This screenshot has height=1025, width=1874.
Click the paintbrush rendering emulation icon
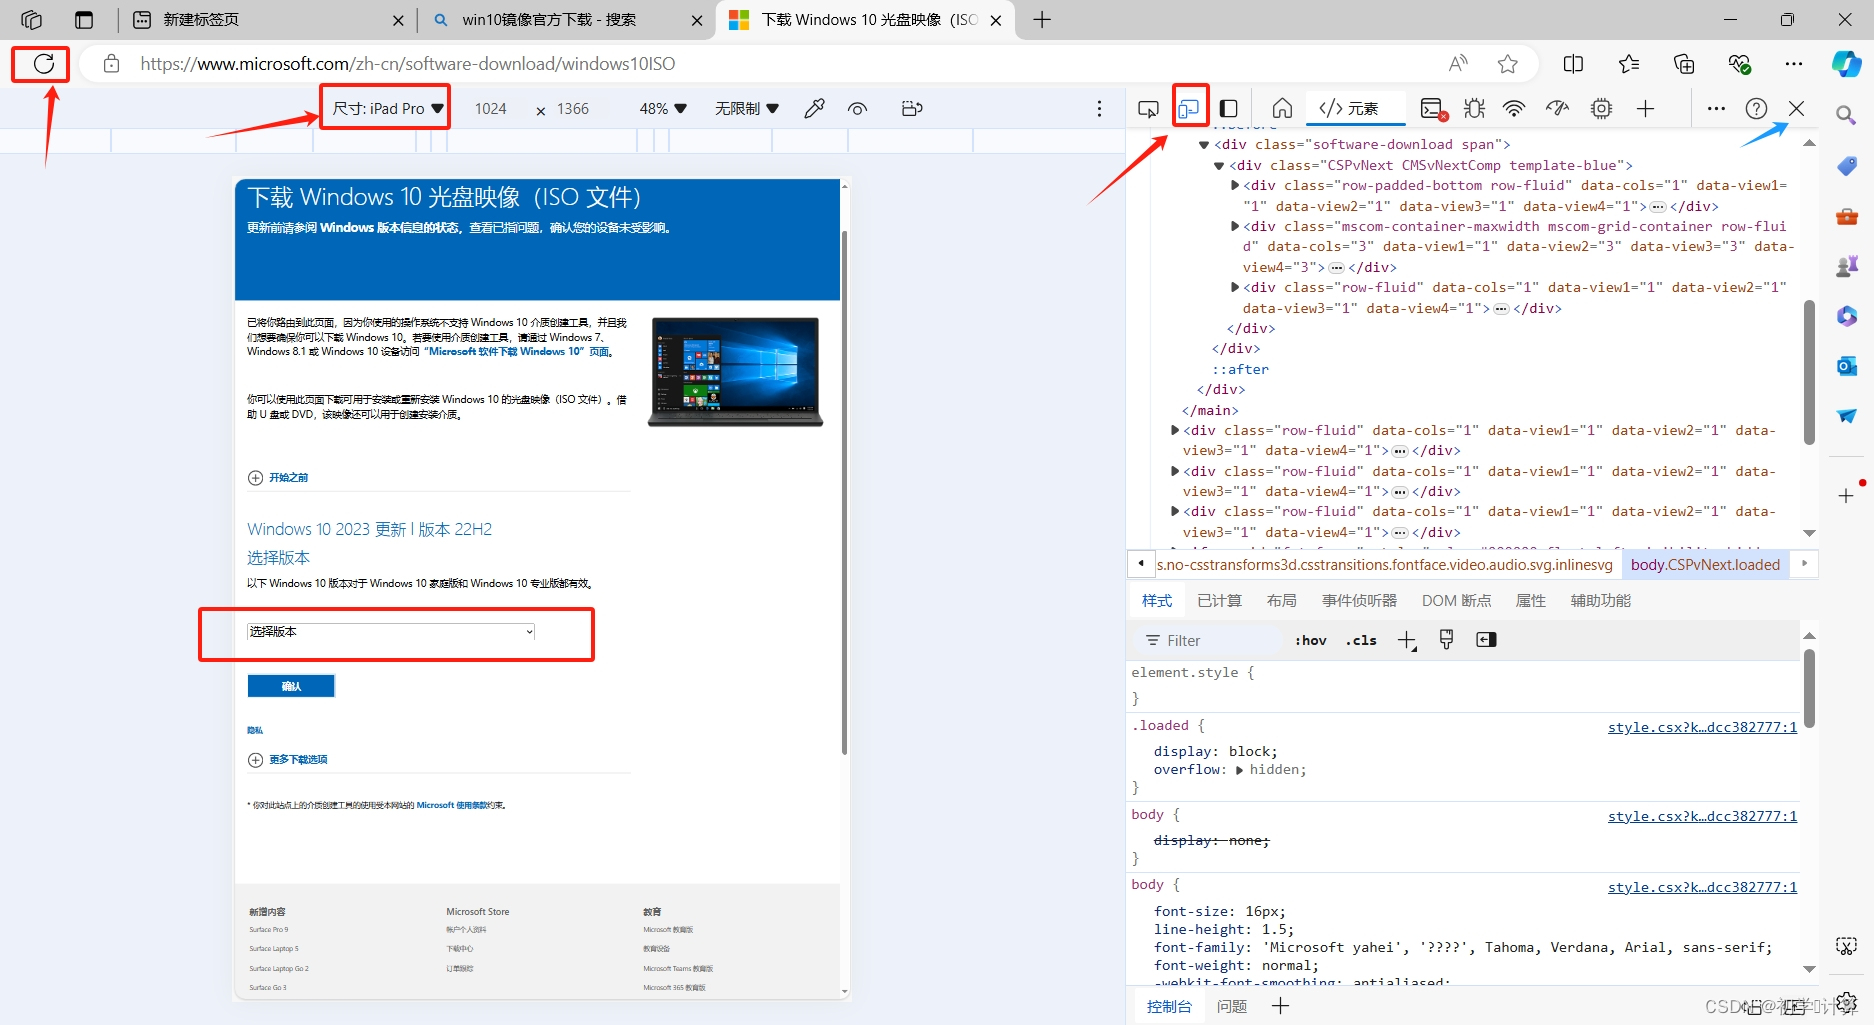point(1446,640)
